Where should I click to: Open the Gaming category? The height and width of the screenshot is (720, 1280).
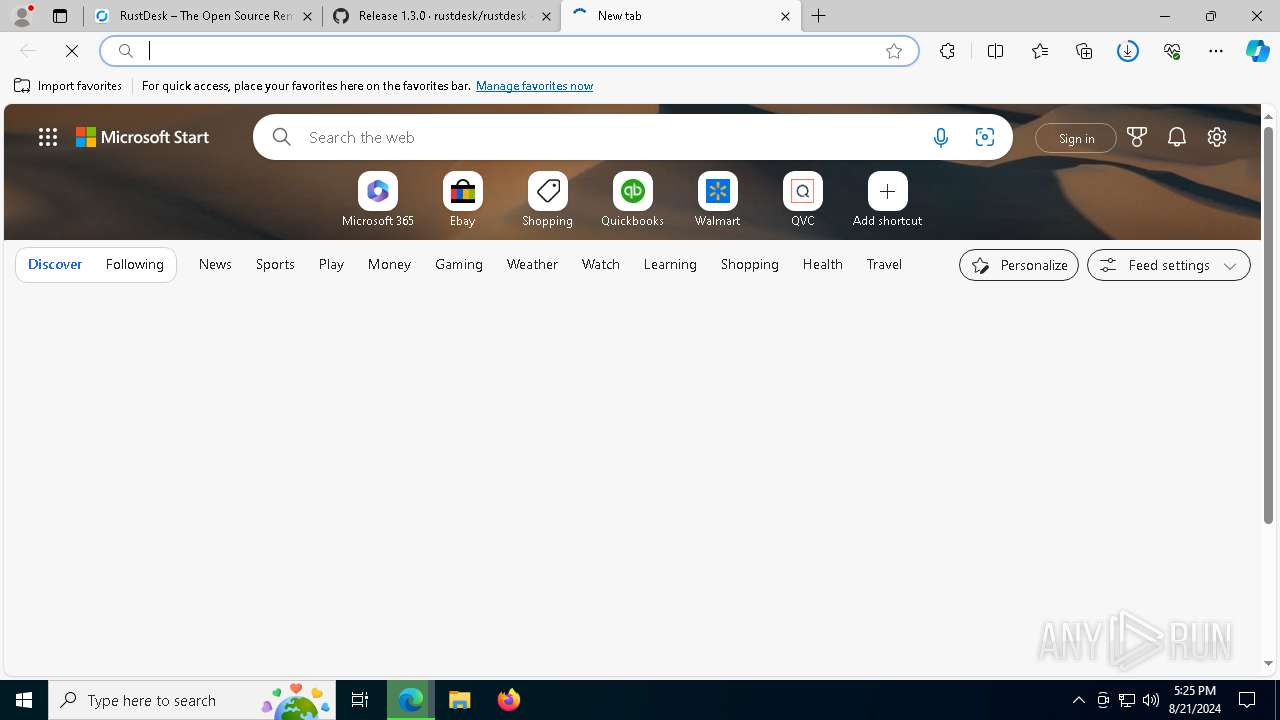tap(459, 264)
